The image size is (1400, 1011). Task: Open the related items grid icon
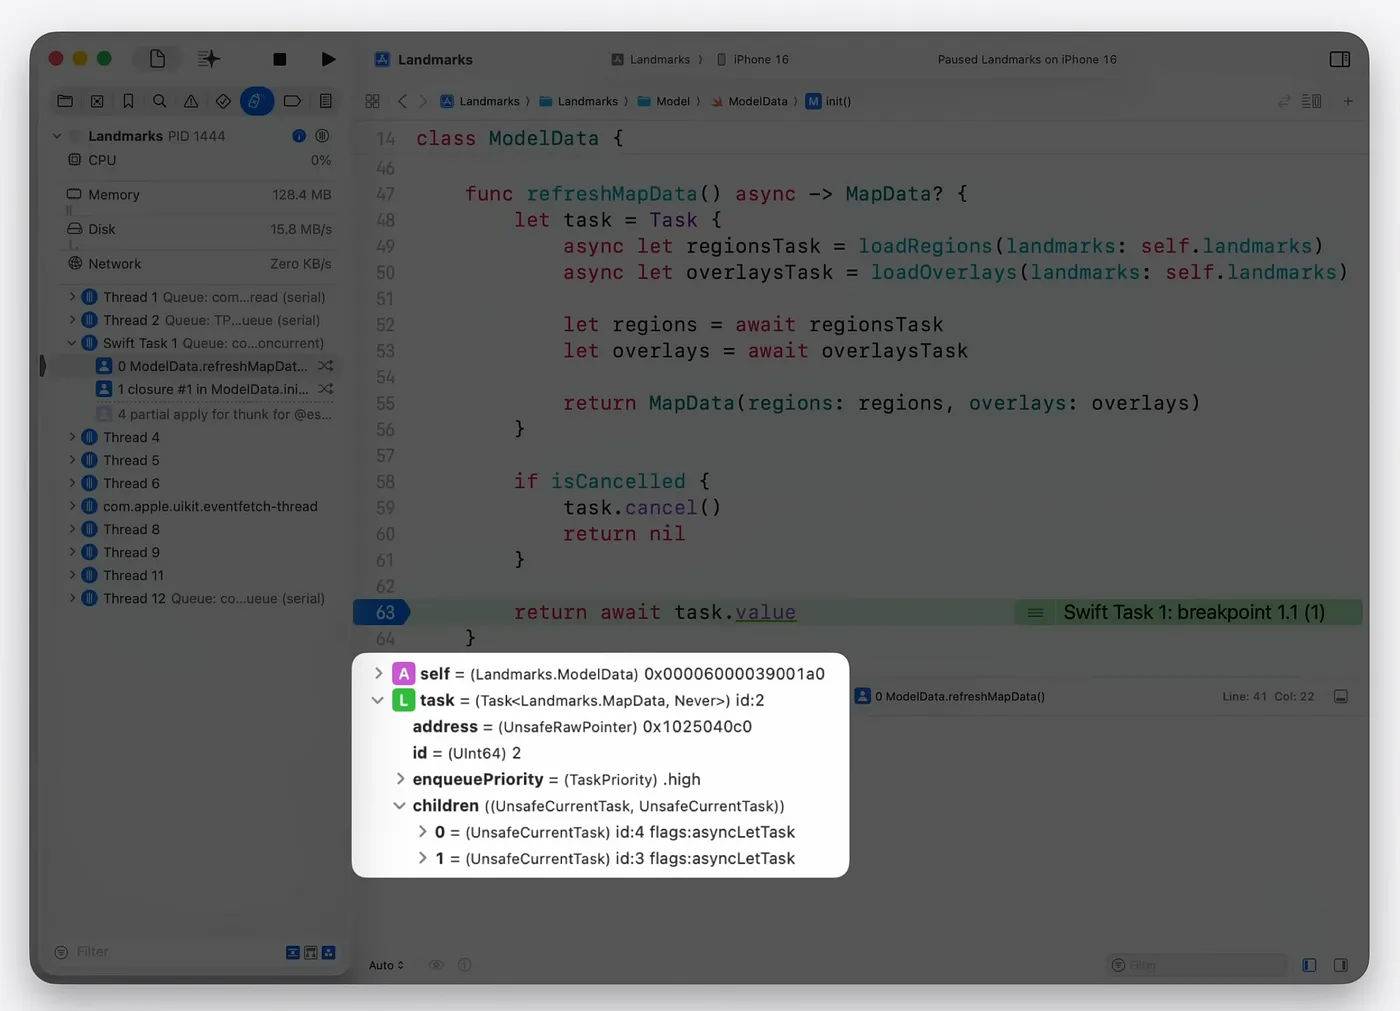click(372, 101)
